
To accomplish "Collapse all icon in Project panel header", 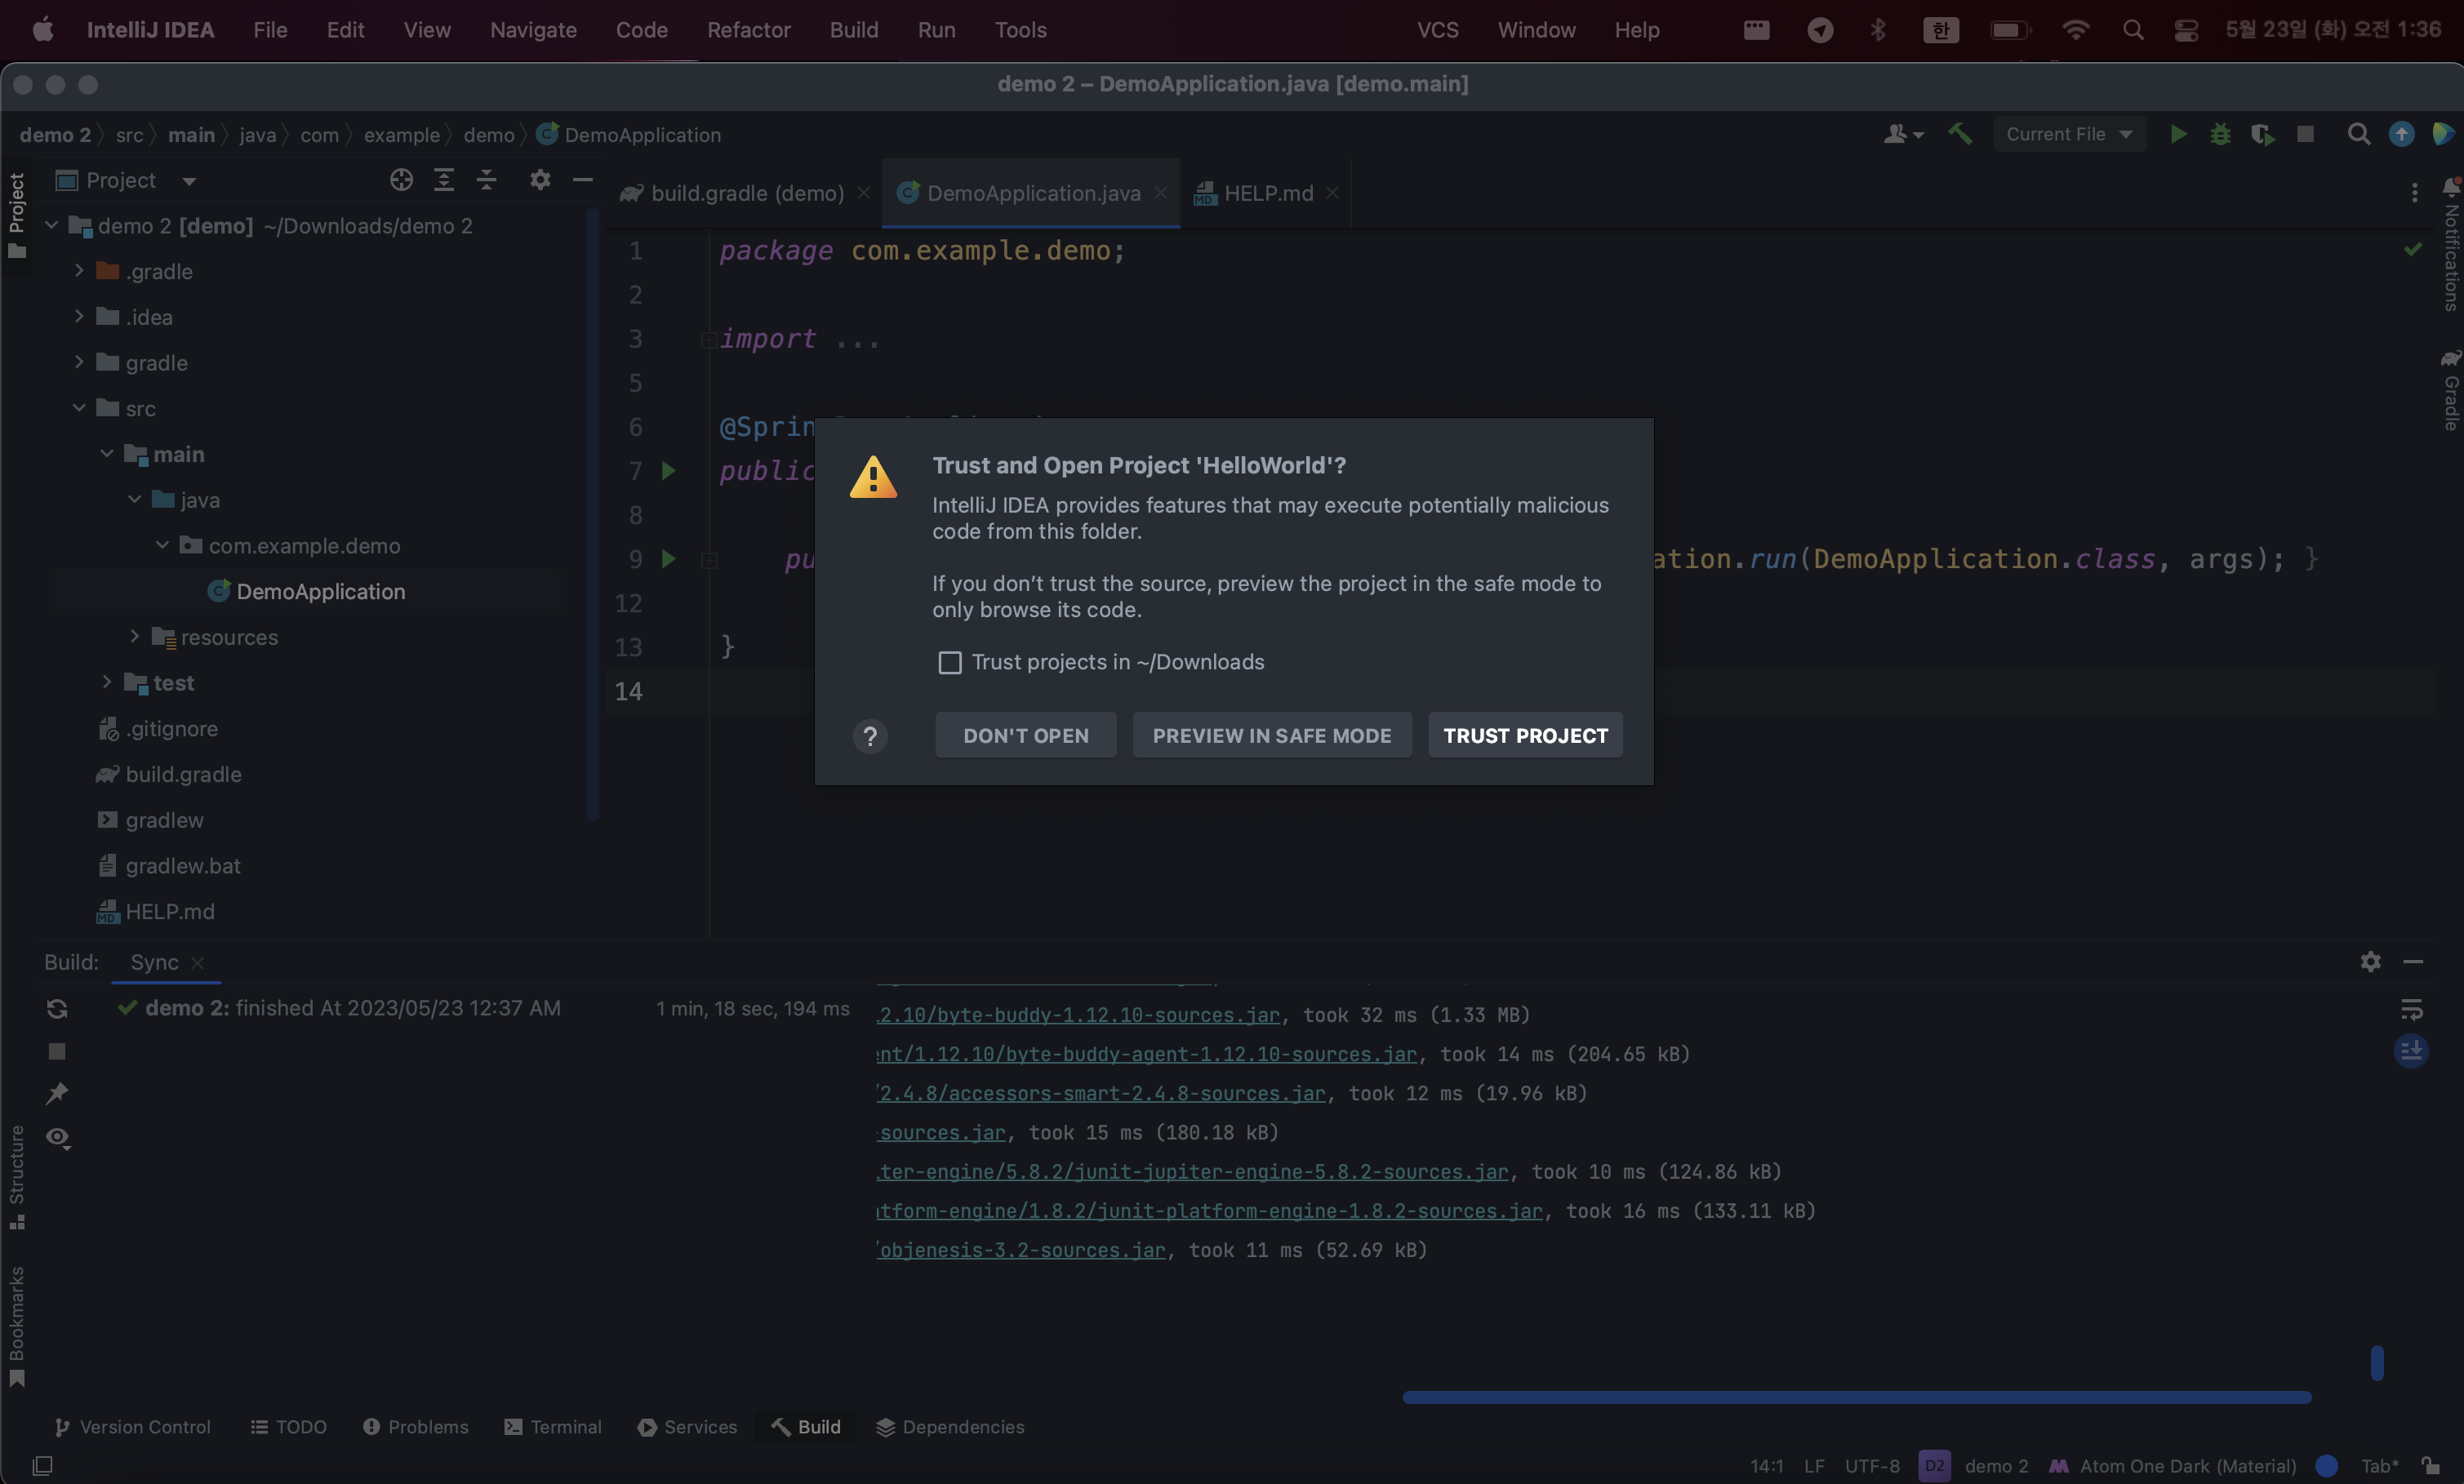I will (486, 180).
